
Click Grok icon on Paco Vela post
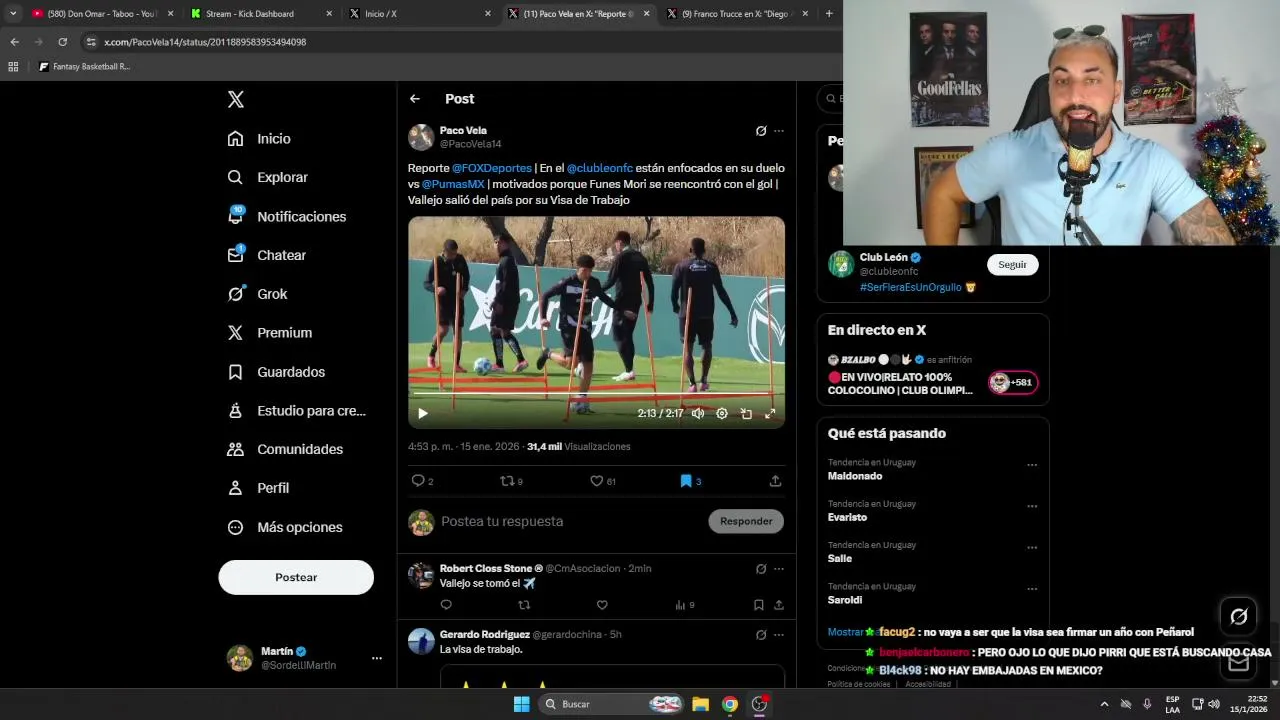[x=761, y=131]
